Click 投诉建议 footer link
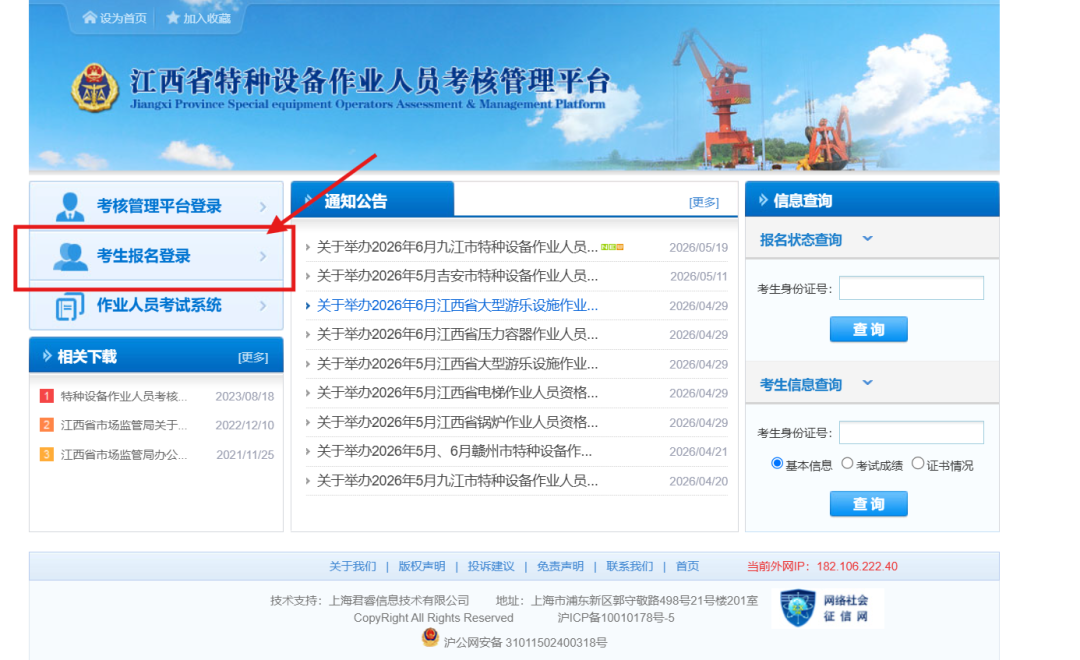The image size is (1080, 660). [491, 566]
